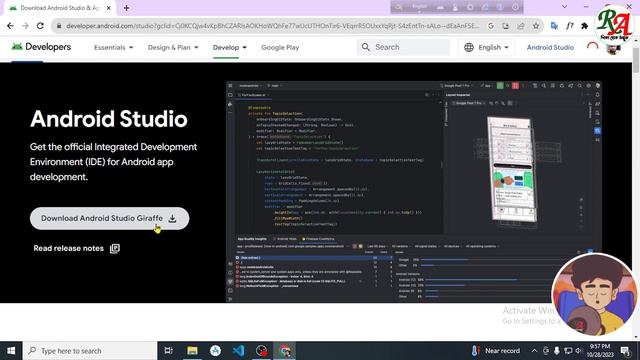Click the volume speaker tray icon
Screen dimensions: 640x360
(578, 351)
